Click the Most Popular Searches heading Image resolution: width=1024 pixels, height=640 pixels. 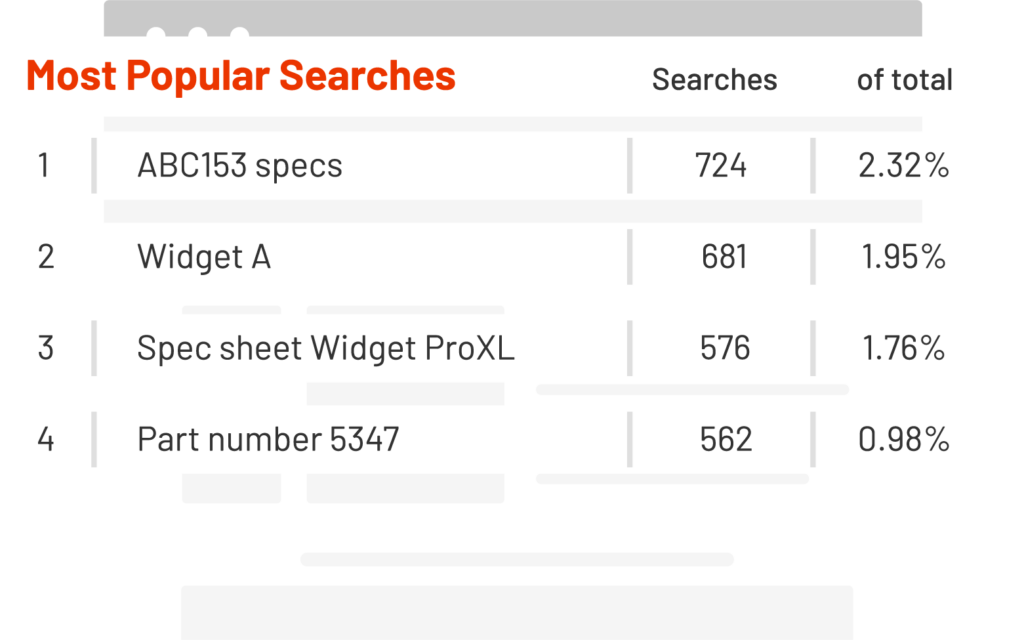[241, 76]
